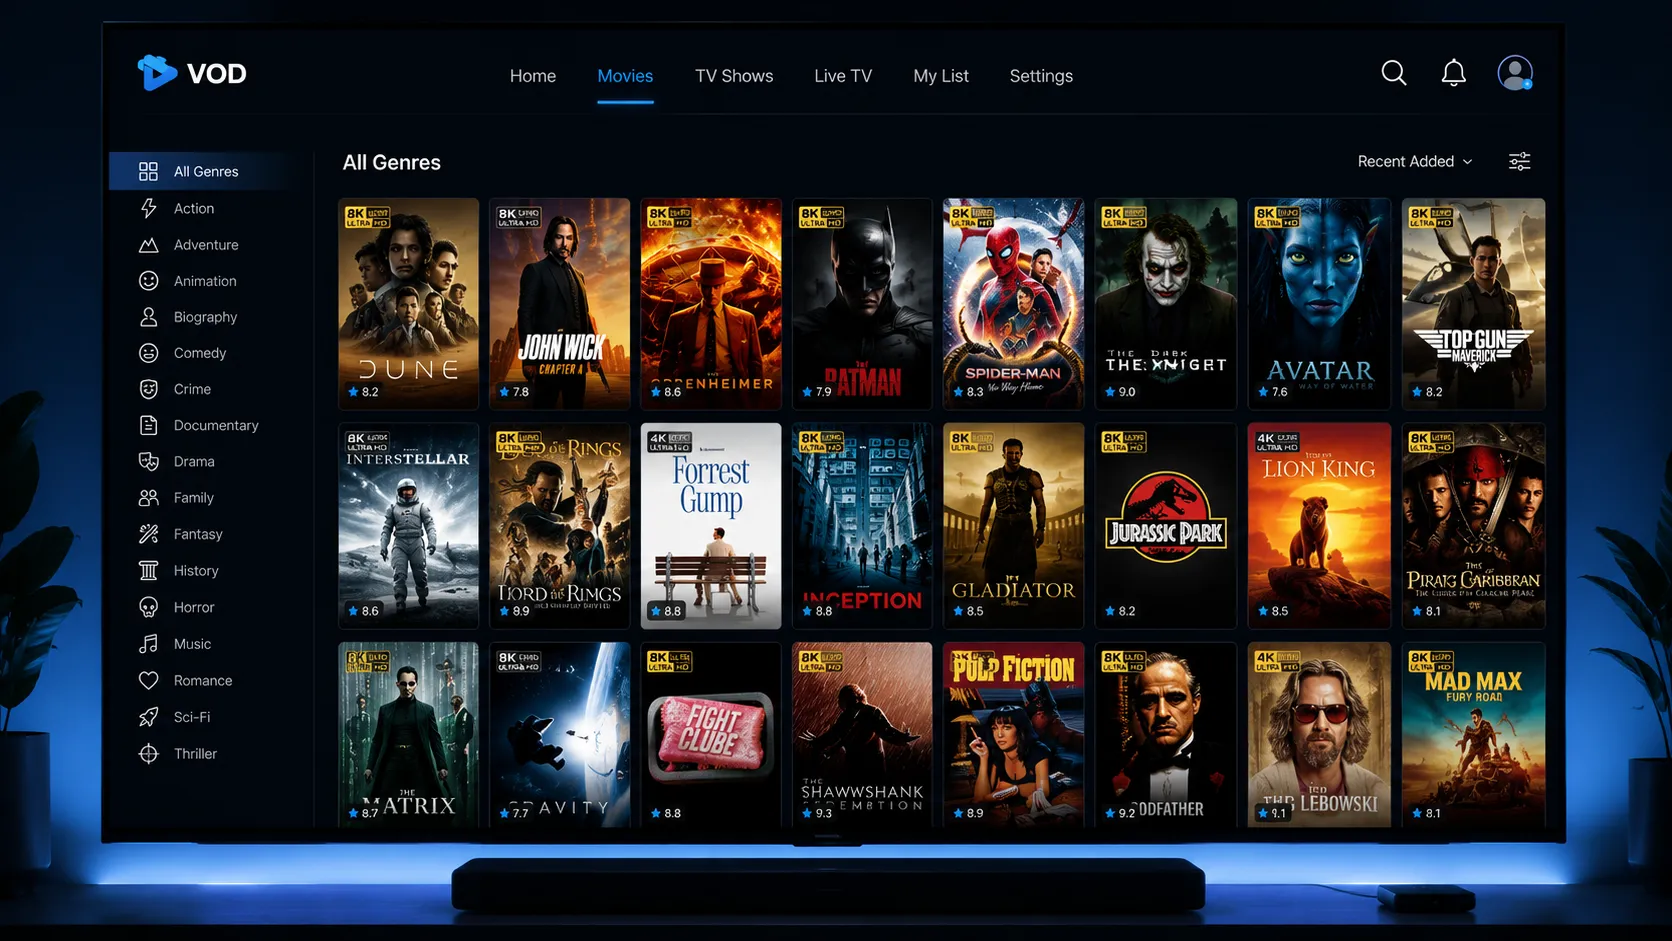Open the Inception movie poster
The height and width of the screenshot is (941, 1672).
[x=862, y=526]
